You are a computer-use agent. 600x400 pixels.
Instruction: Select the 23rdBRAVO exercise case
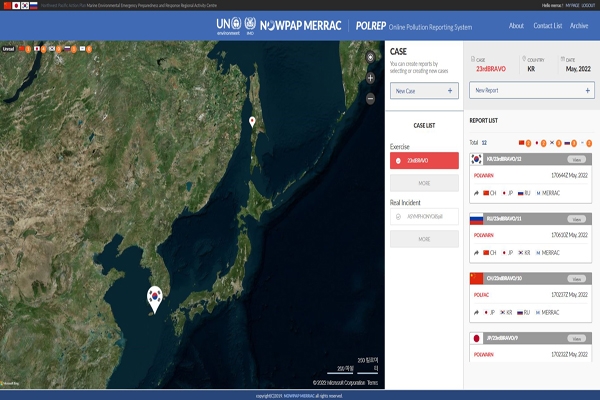[424, 160]
